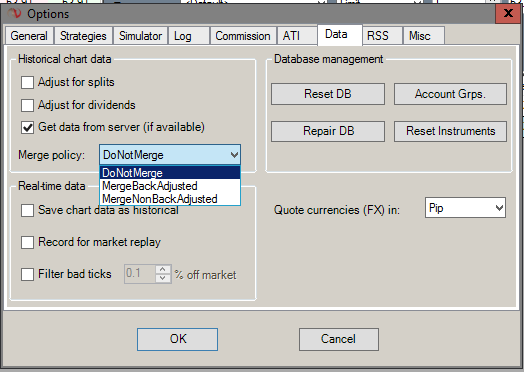Enable Adjust for dividends checkbox
This screenshot has height=372, width=524.
[x=27, y=105]
